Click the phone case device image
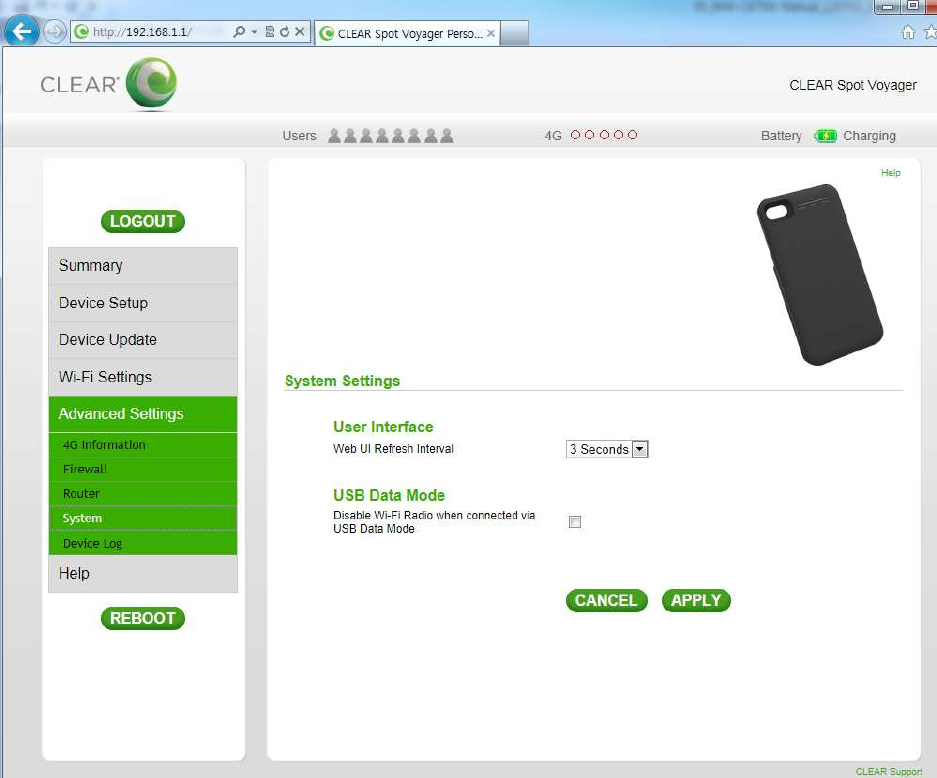Image resolution: width=937 pixels, height=778 pixels. (819, 275)
